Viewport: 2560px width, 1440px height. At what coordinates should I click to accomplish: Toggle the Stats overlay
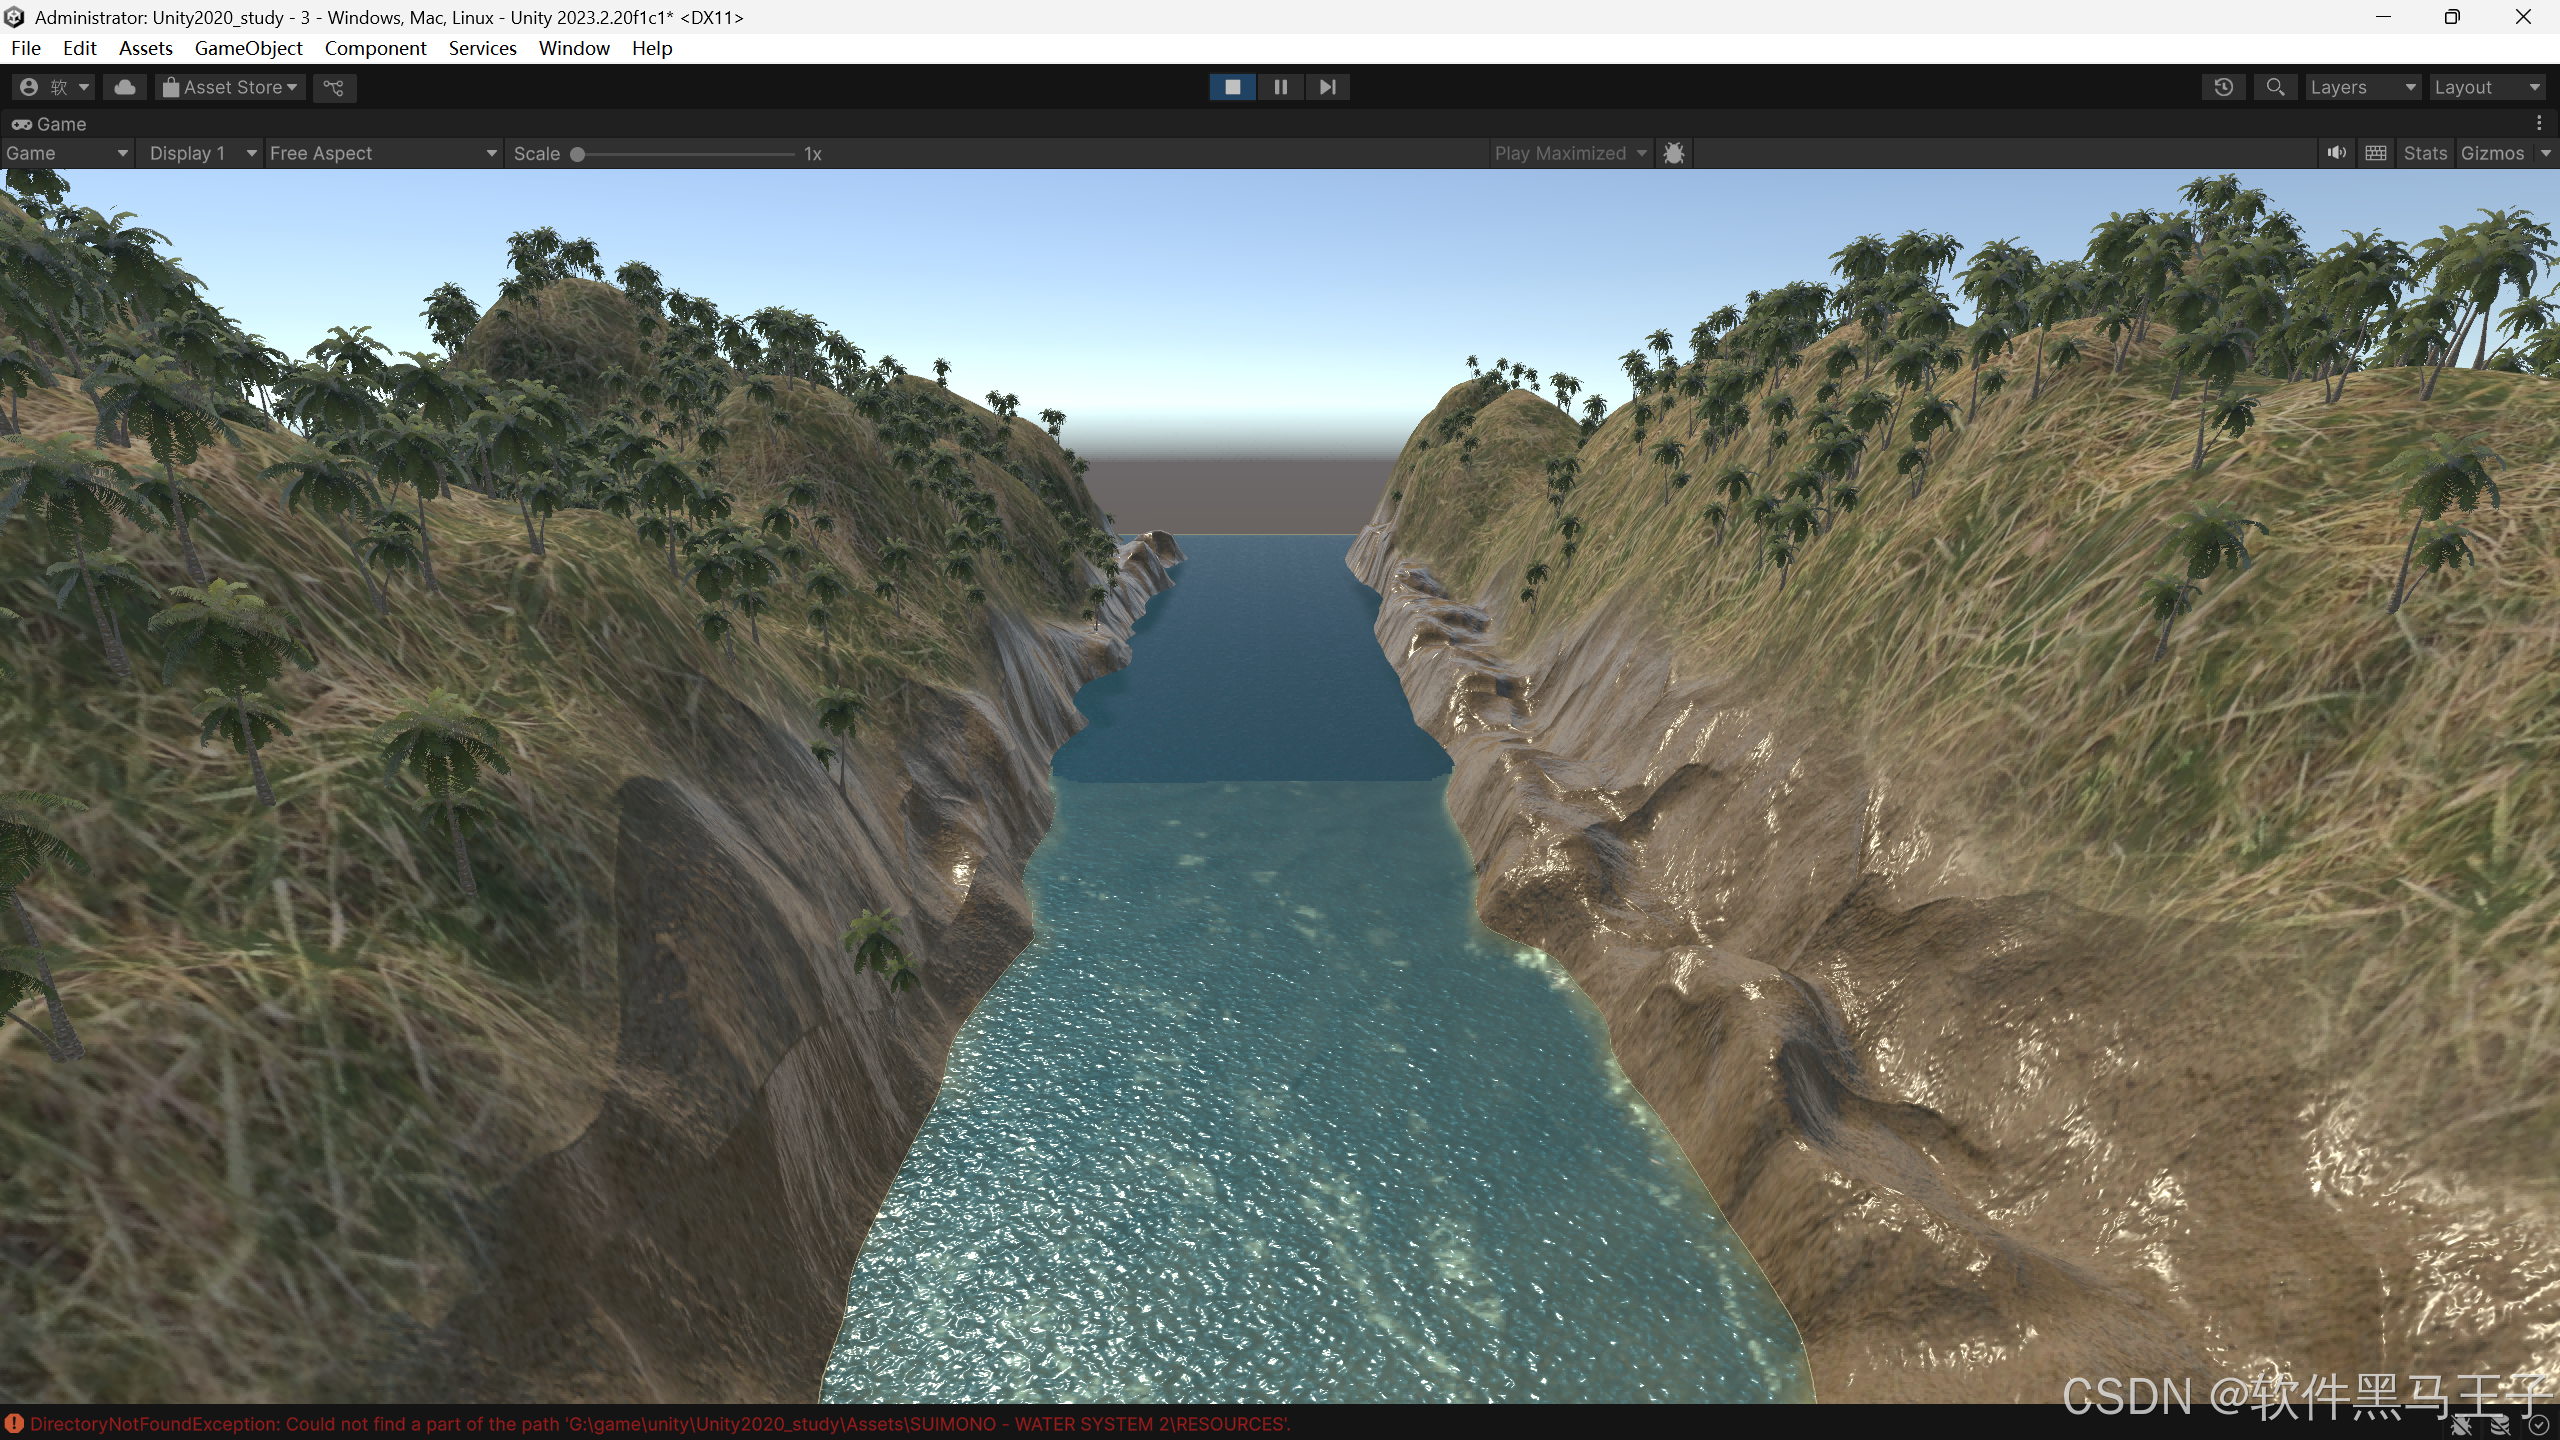point(2424,153)
